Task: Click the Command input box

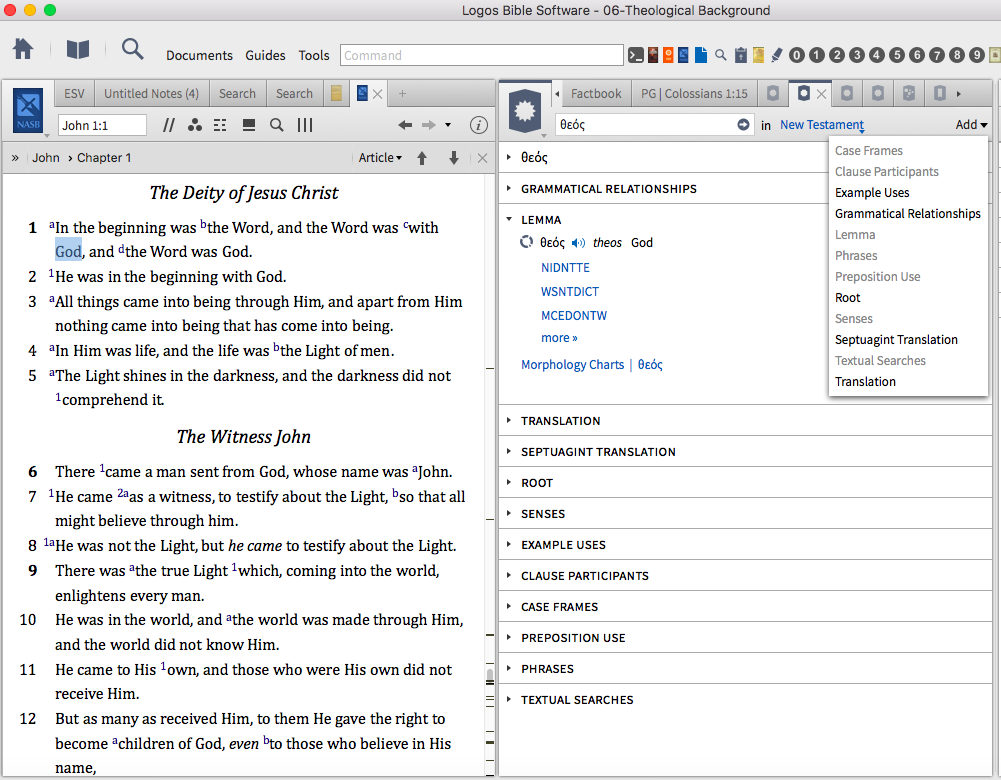Action: click(x=481, y=55)
